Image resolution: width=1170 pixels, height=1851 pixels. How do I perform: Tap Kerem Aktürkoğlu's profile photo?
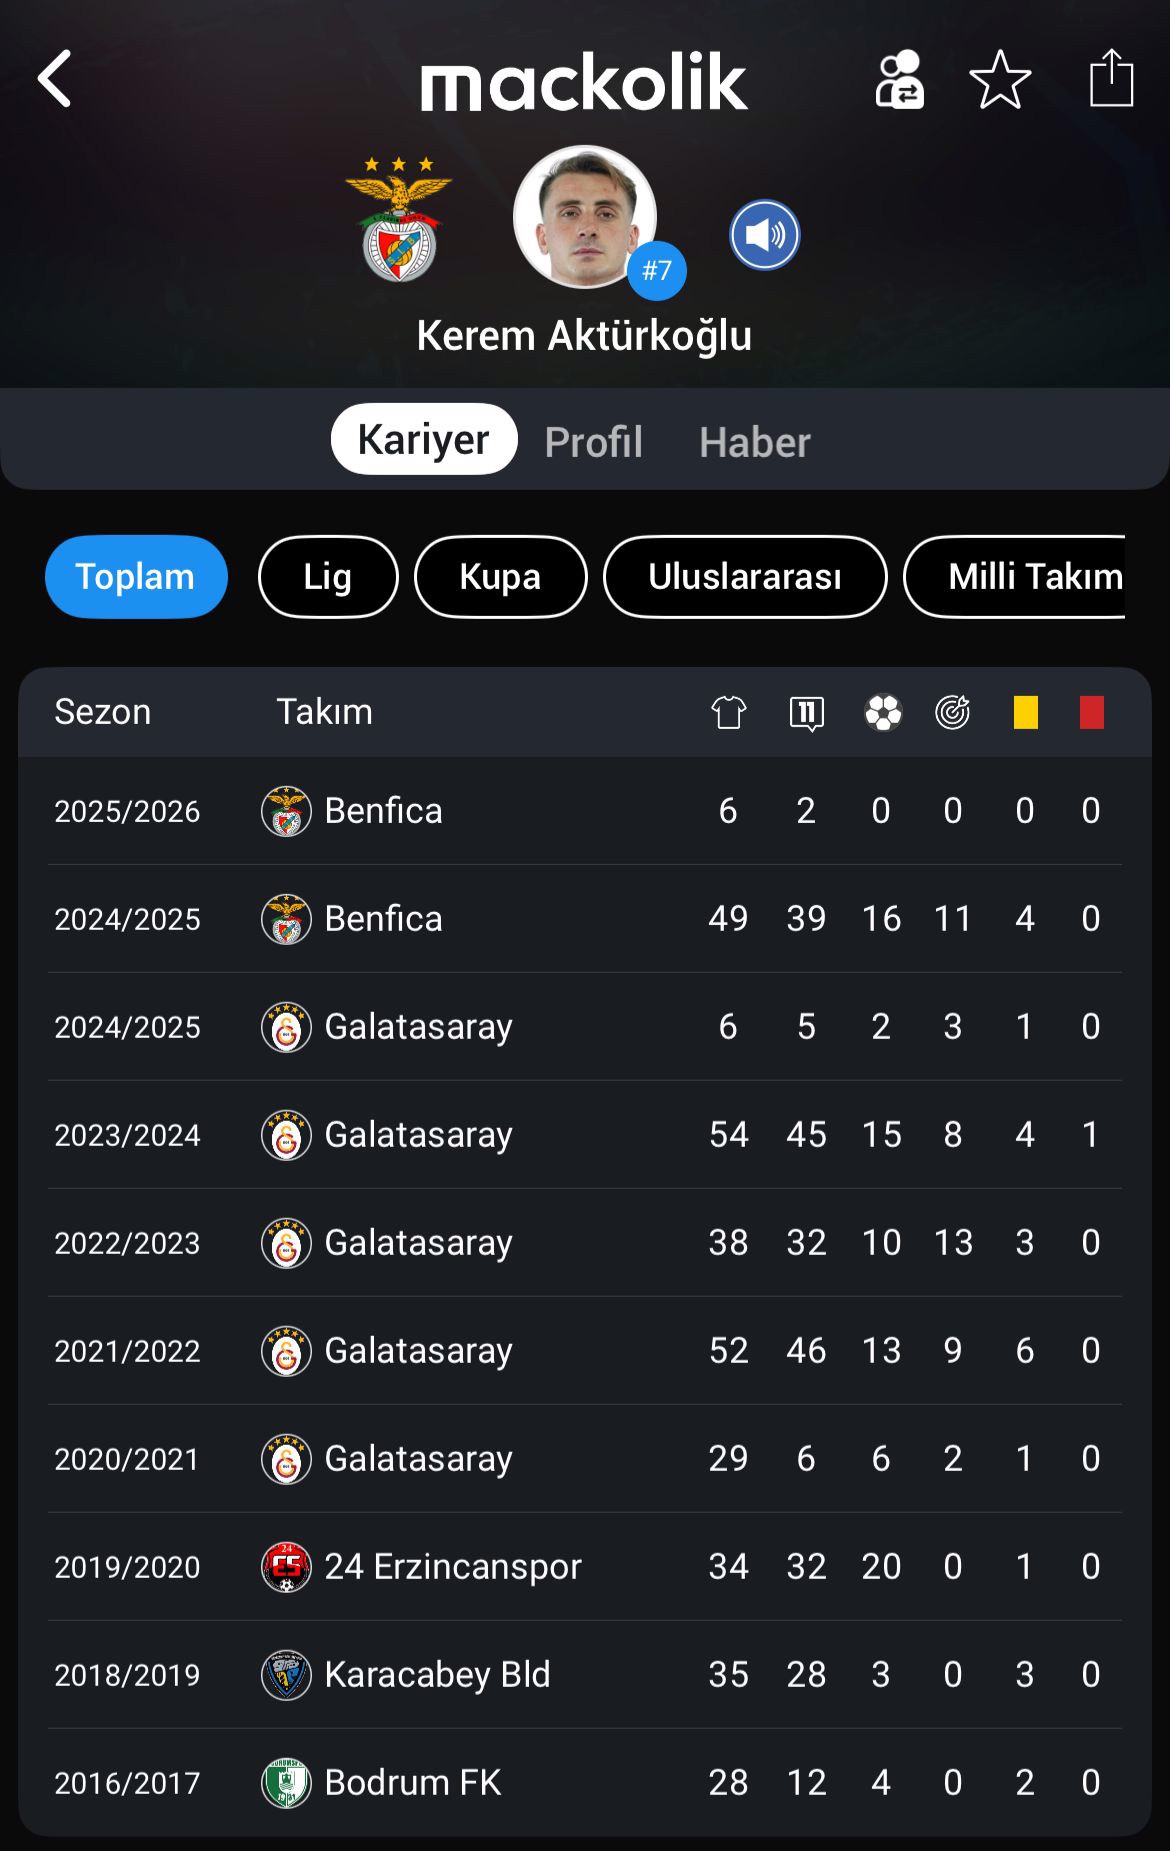pyautogui.click(x=585, y=217)
